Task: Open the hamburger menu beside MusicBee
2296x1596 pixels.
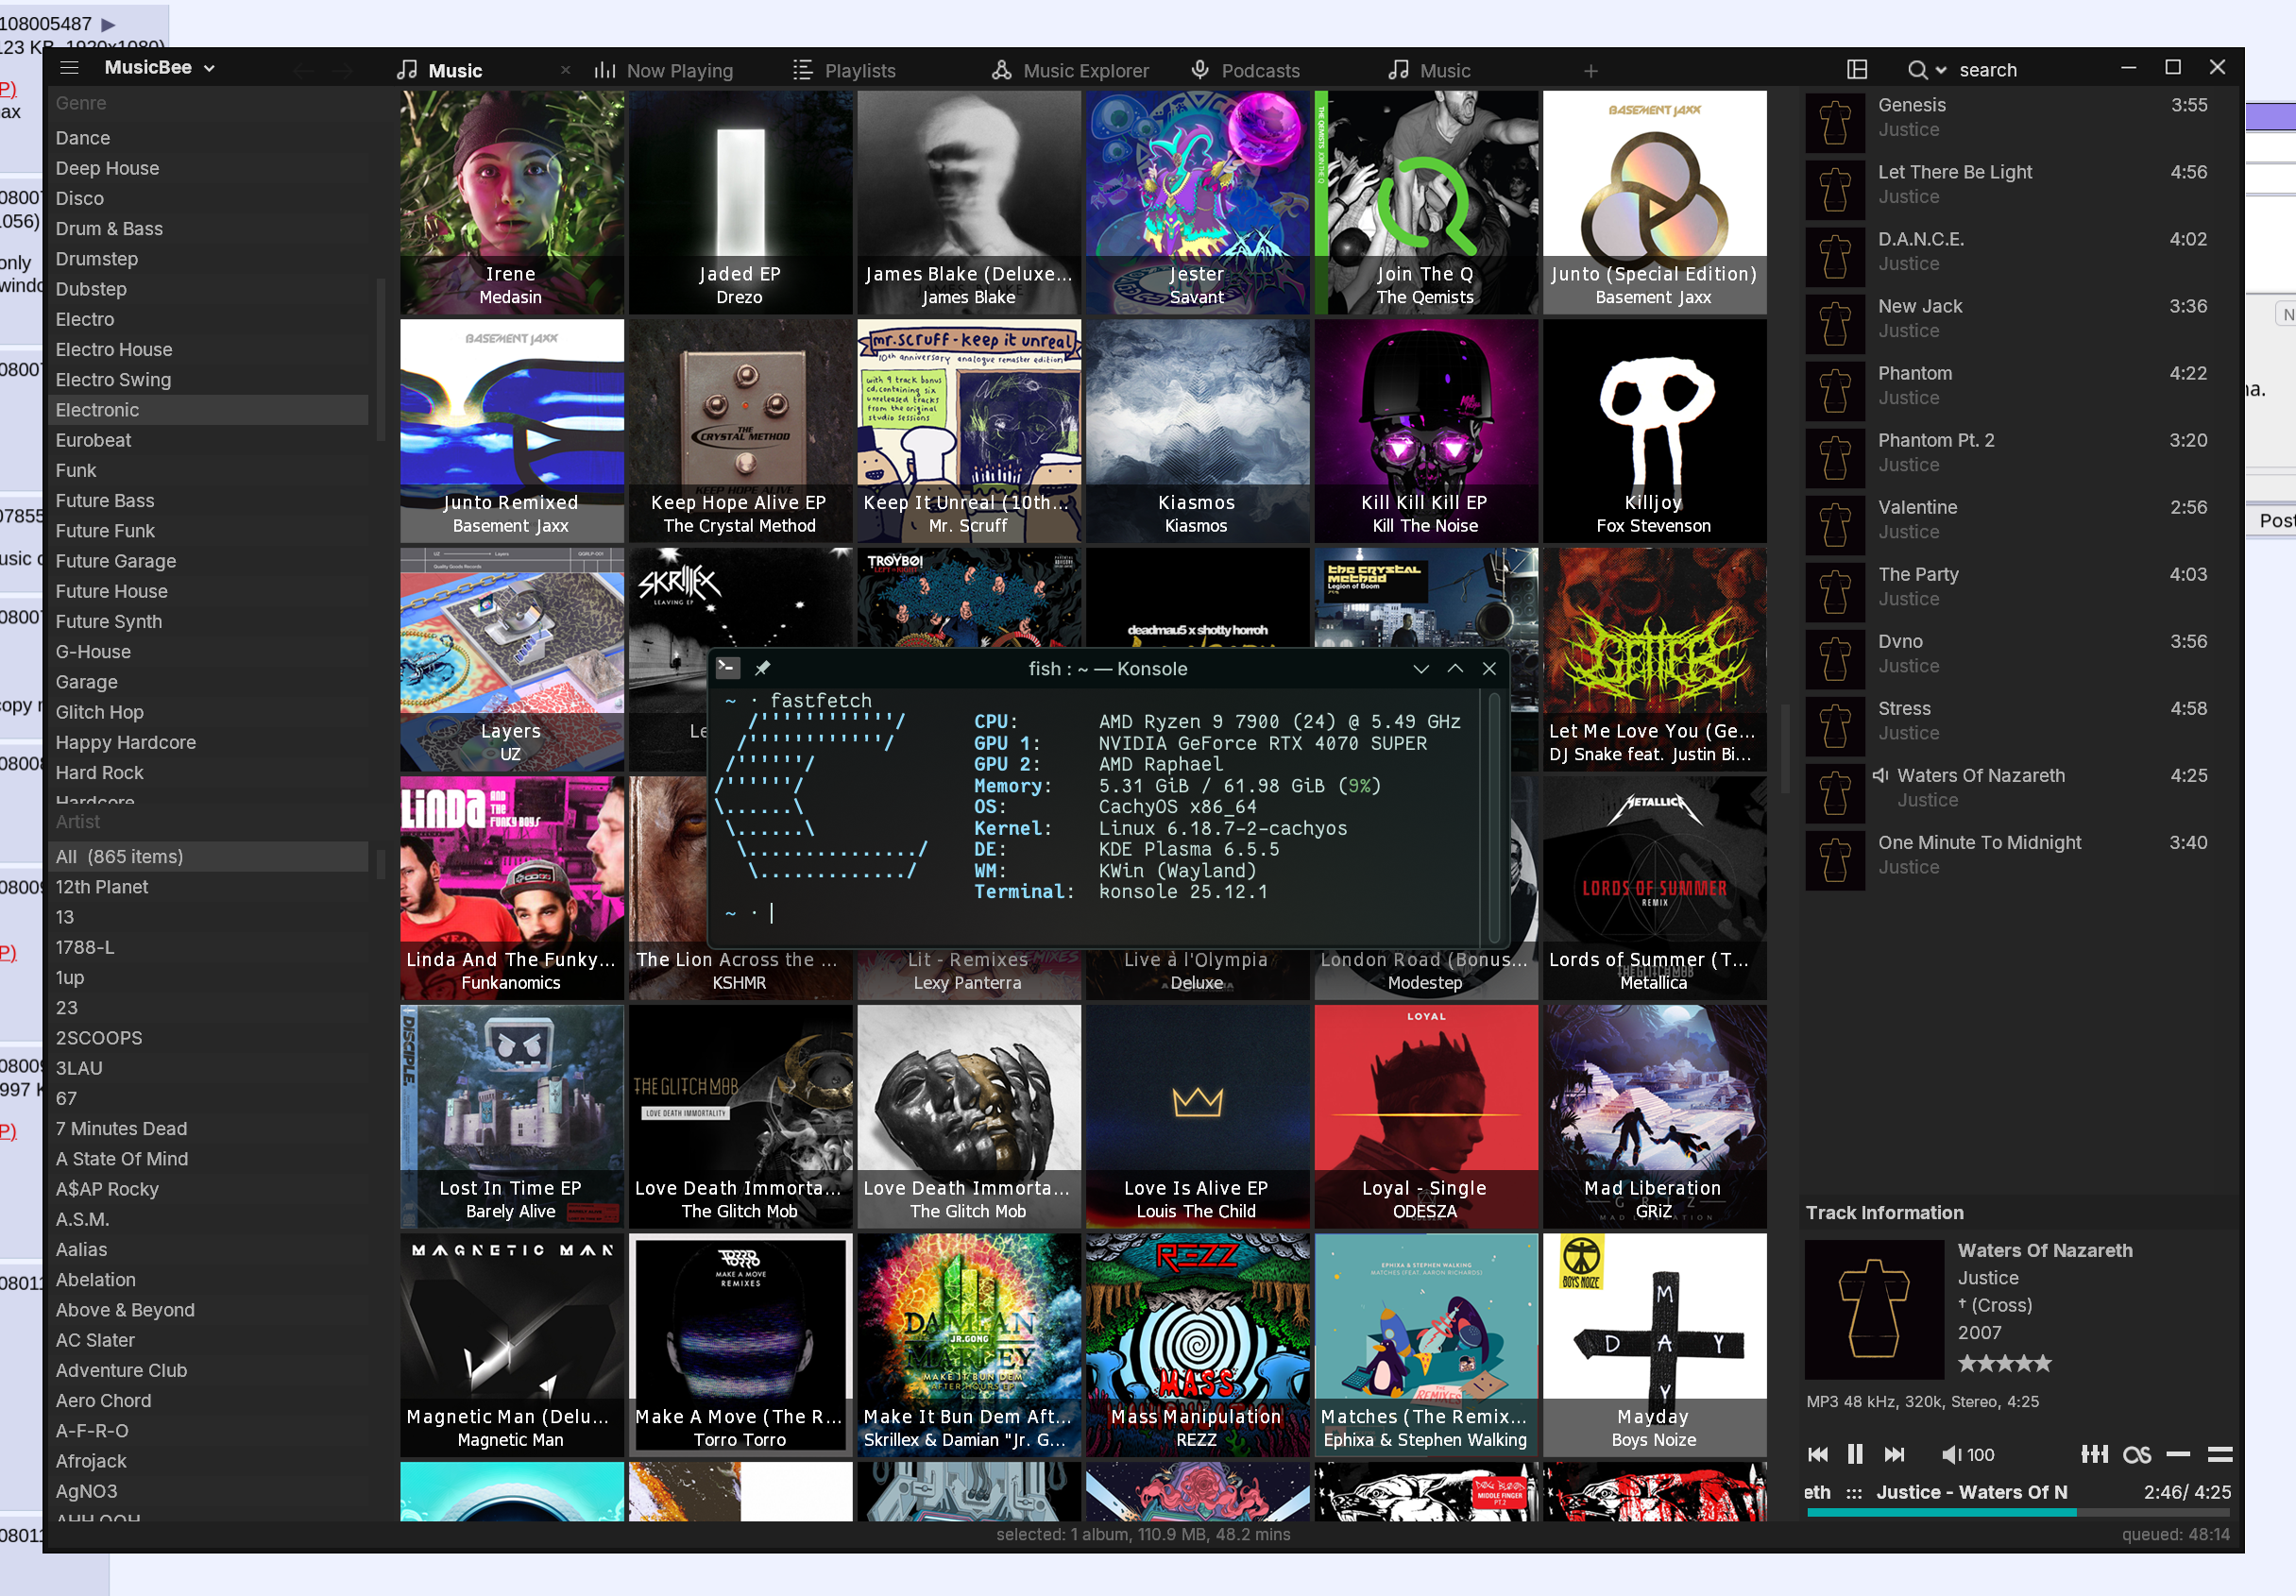Action: (x=69, y=68)
